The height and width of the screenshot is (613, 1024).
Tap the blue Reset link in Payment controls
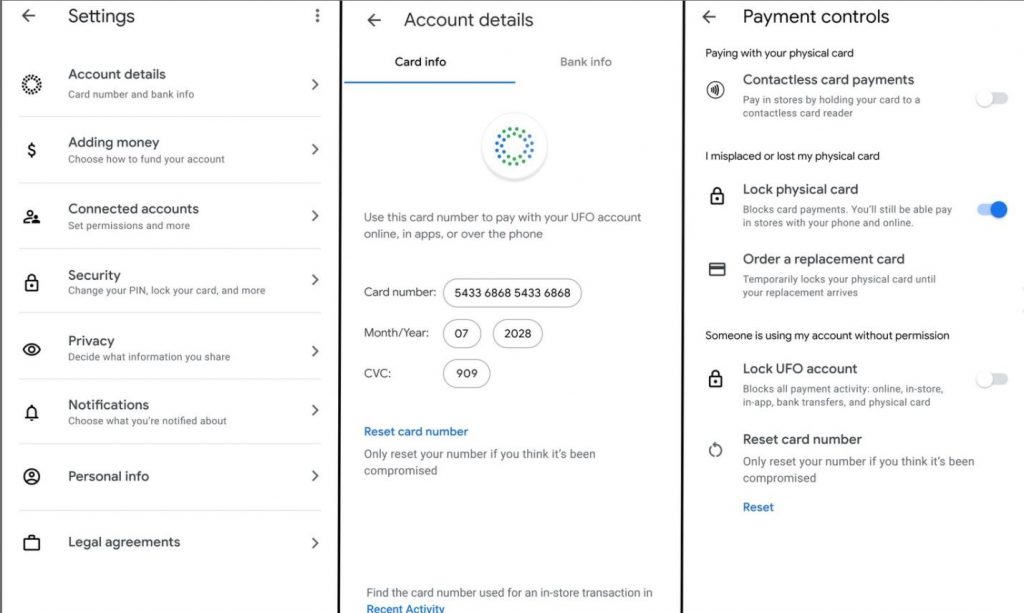758,507
